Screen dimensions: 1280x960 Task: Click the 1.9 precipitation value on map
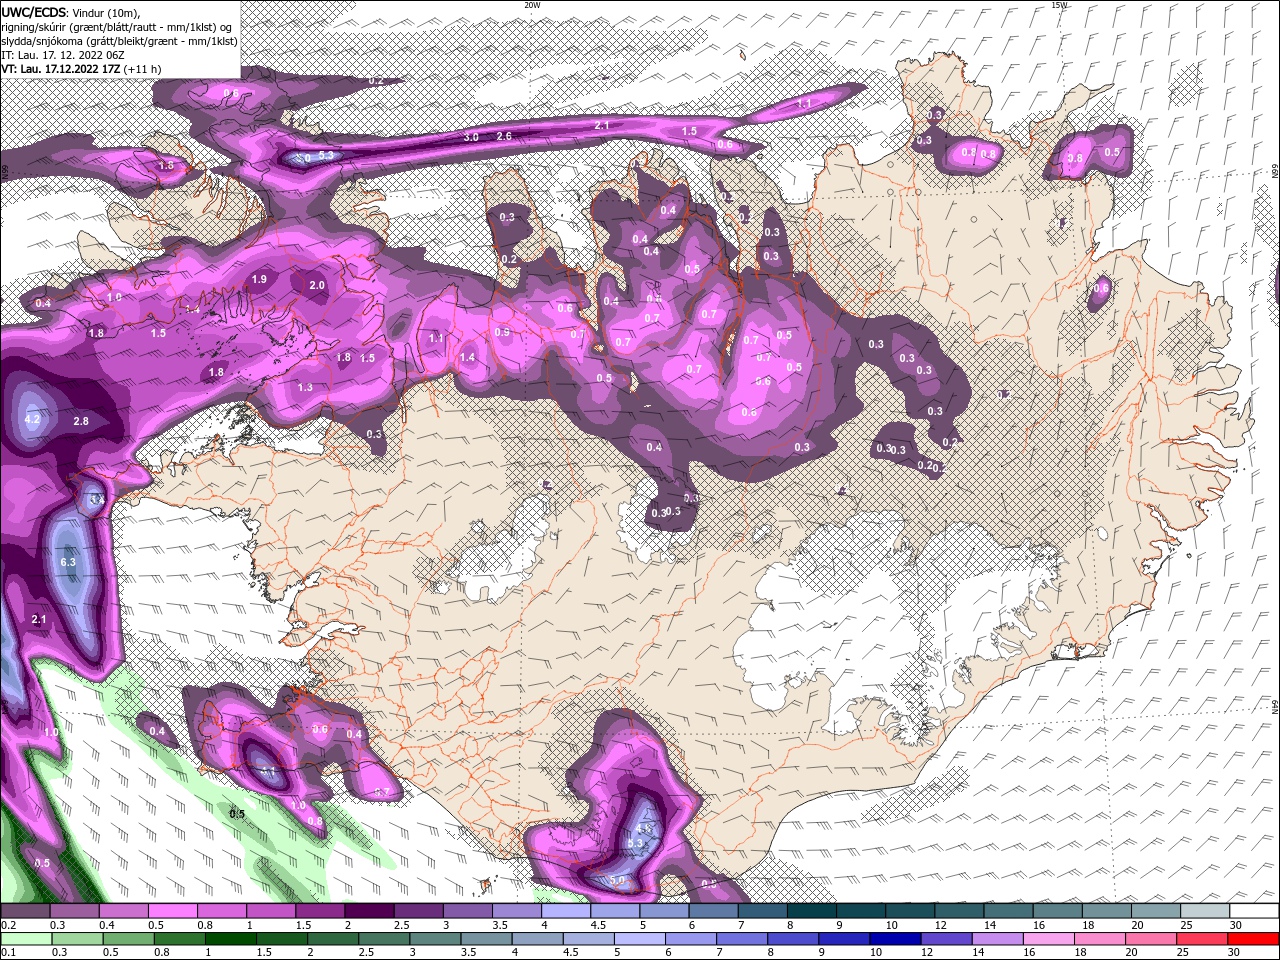tap(260, 279)
